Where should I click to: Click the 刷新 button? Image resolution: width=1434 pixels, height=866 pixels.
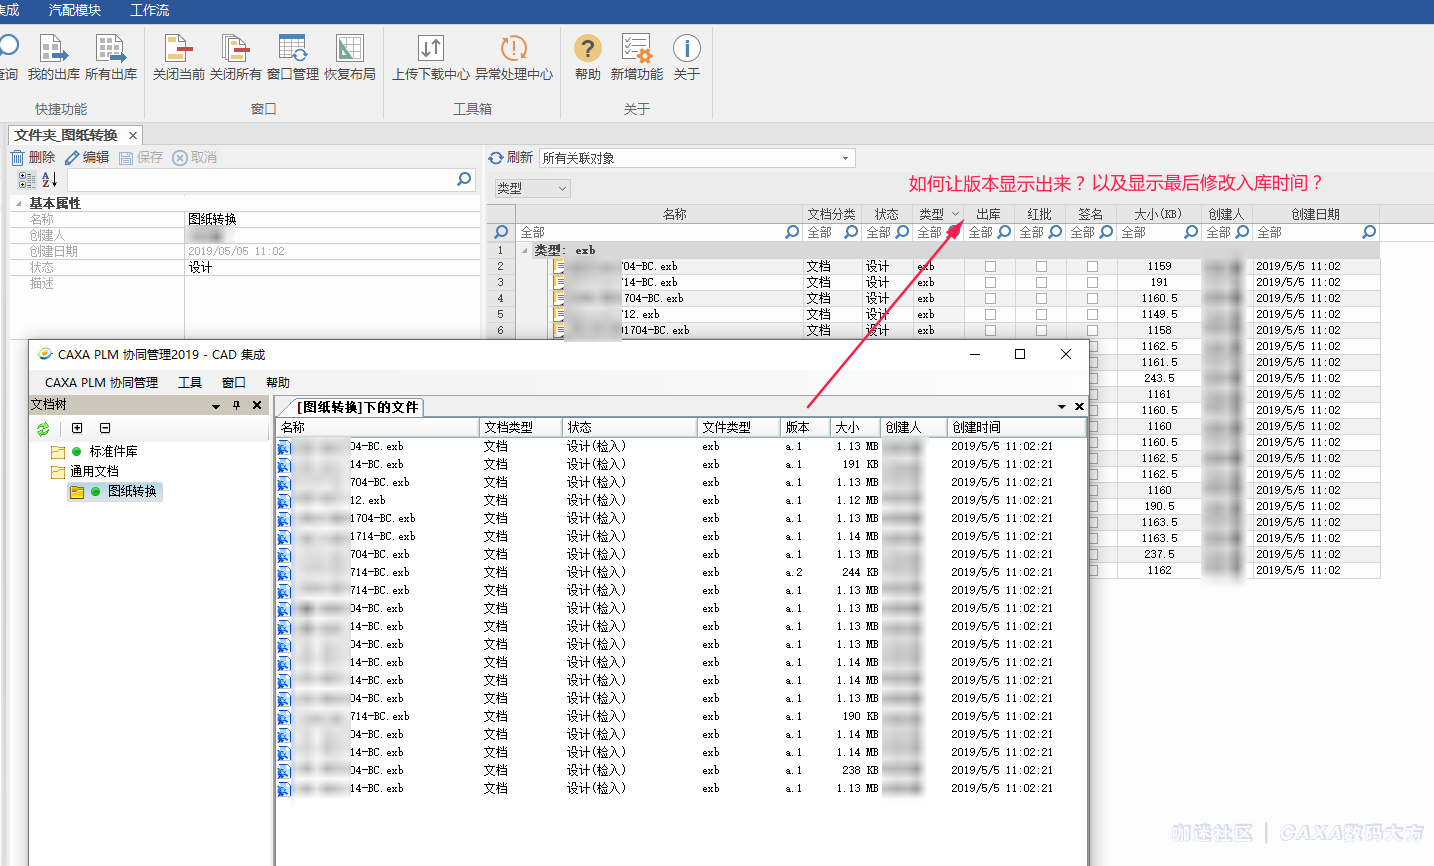pyautogui.click(x=510, y=158)
